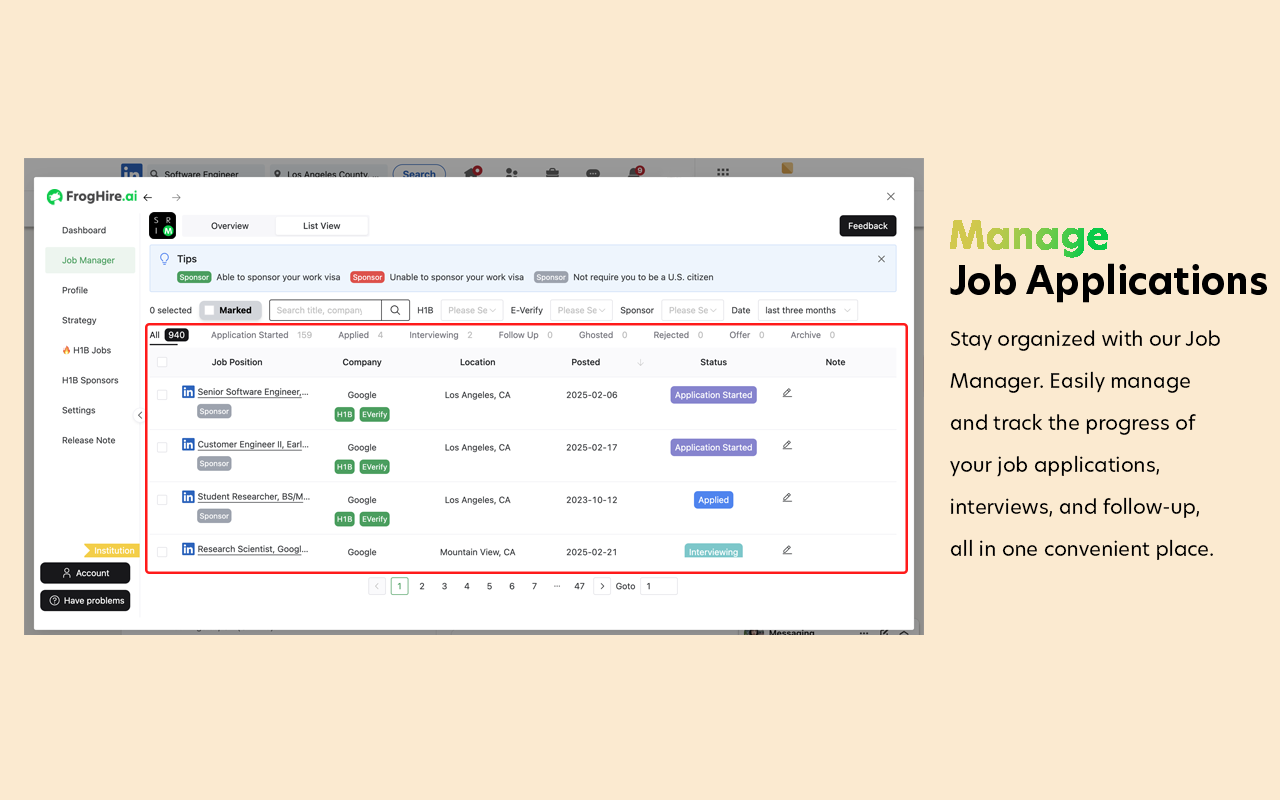Image resolution: width=1280 pixels, height=800 pixels.
Task: Click the Feedback button
Action: tap(867, 226)
